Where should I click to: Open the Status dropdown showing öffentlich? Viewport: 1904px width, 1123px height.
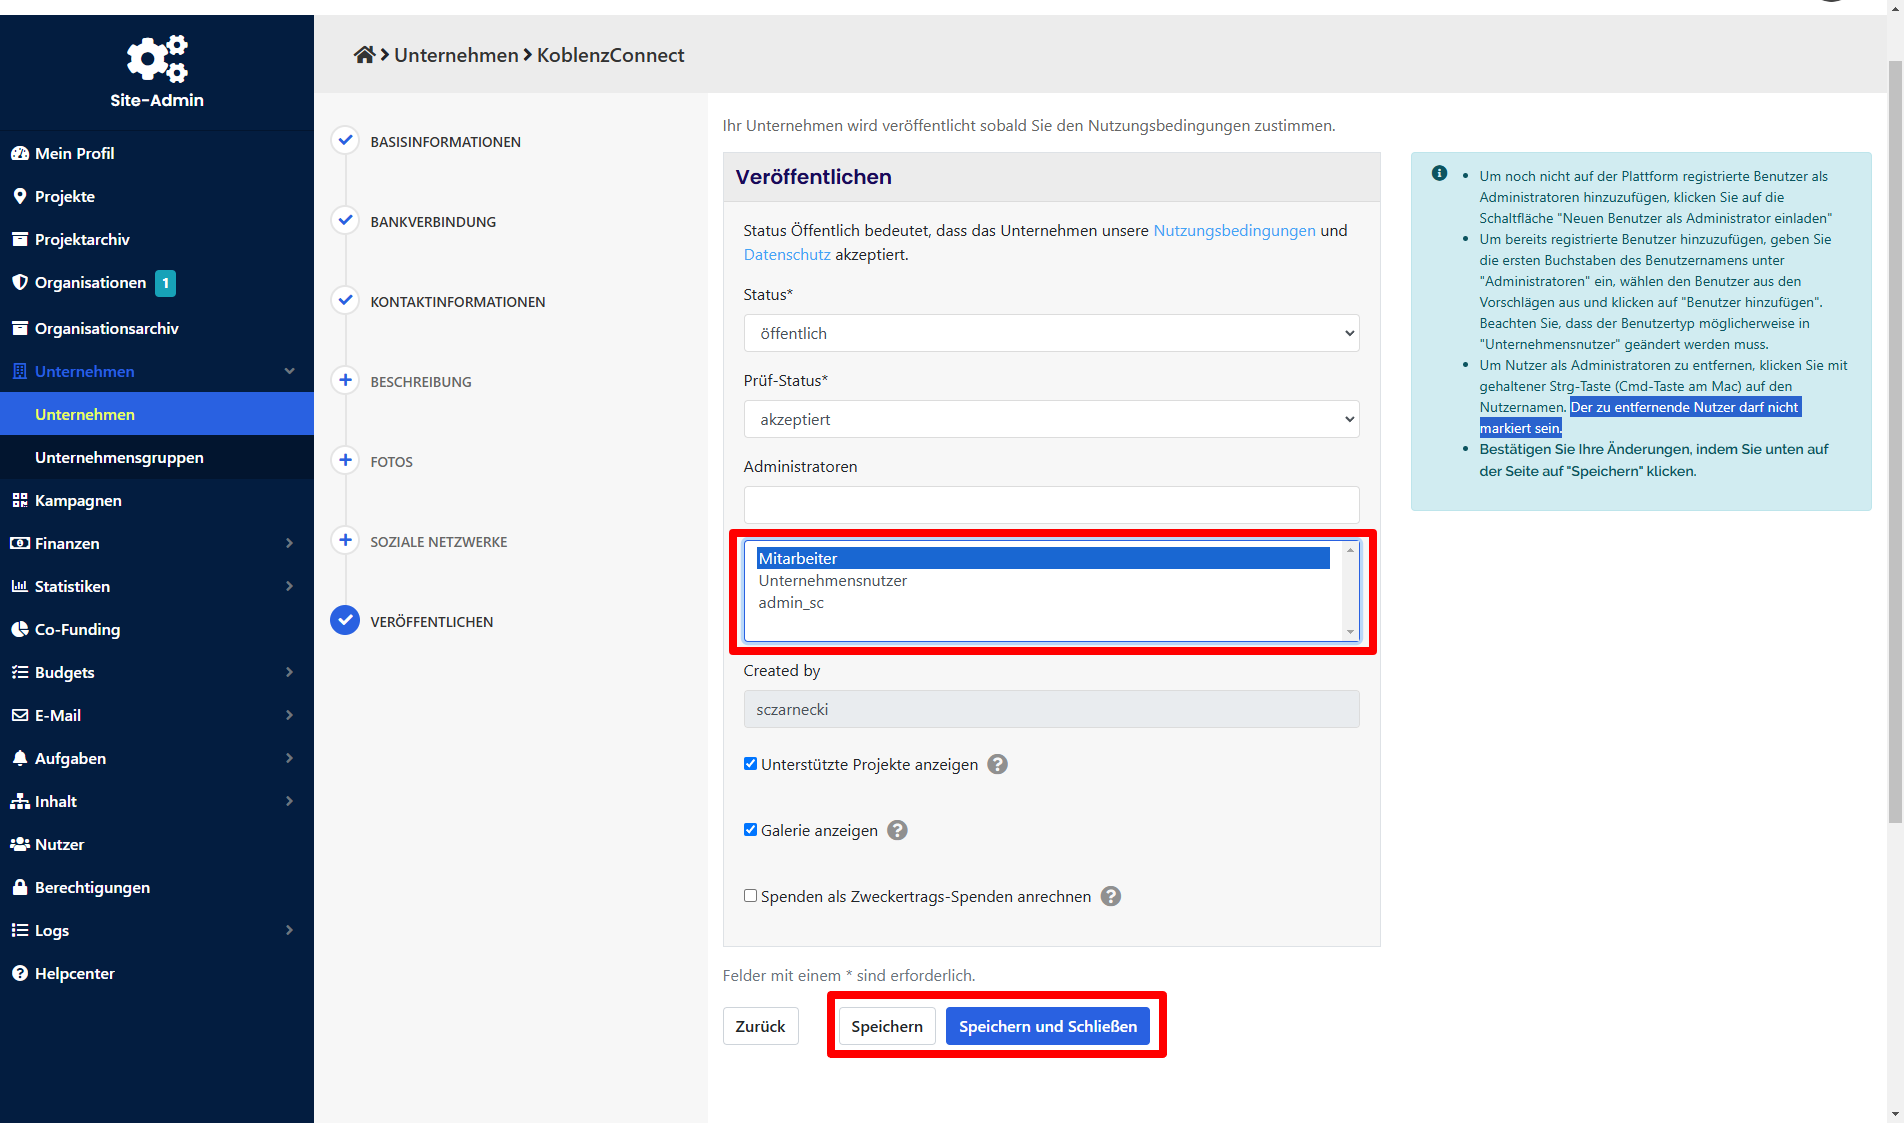tap(1050, 334)
